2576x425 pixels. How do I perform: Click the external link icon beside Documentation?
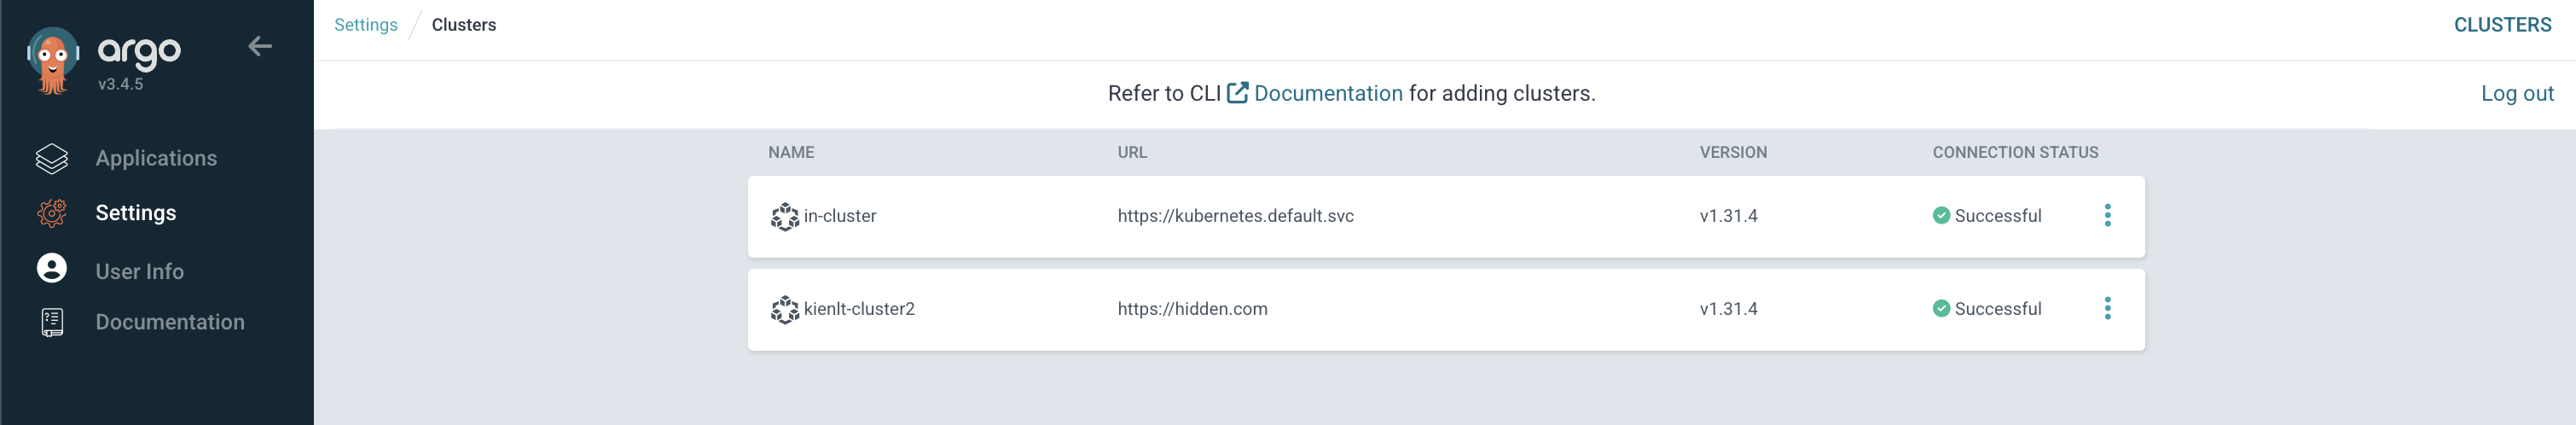tap(1238, 93)
